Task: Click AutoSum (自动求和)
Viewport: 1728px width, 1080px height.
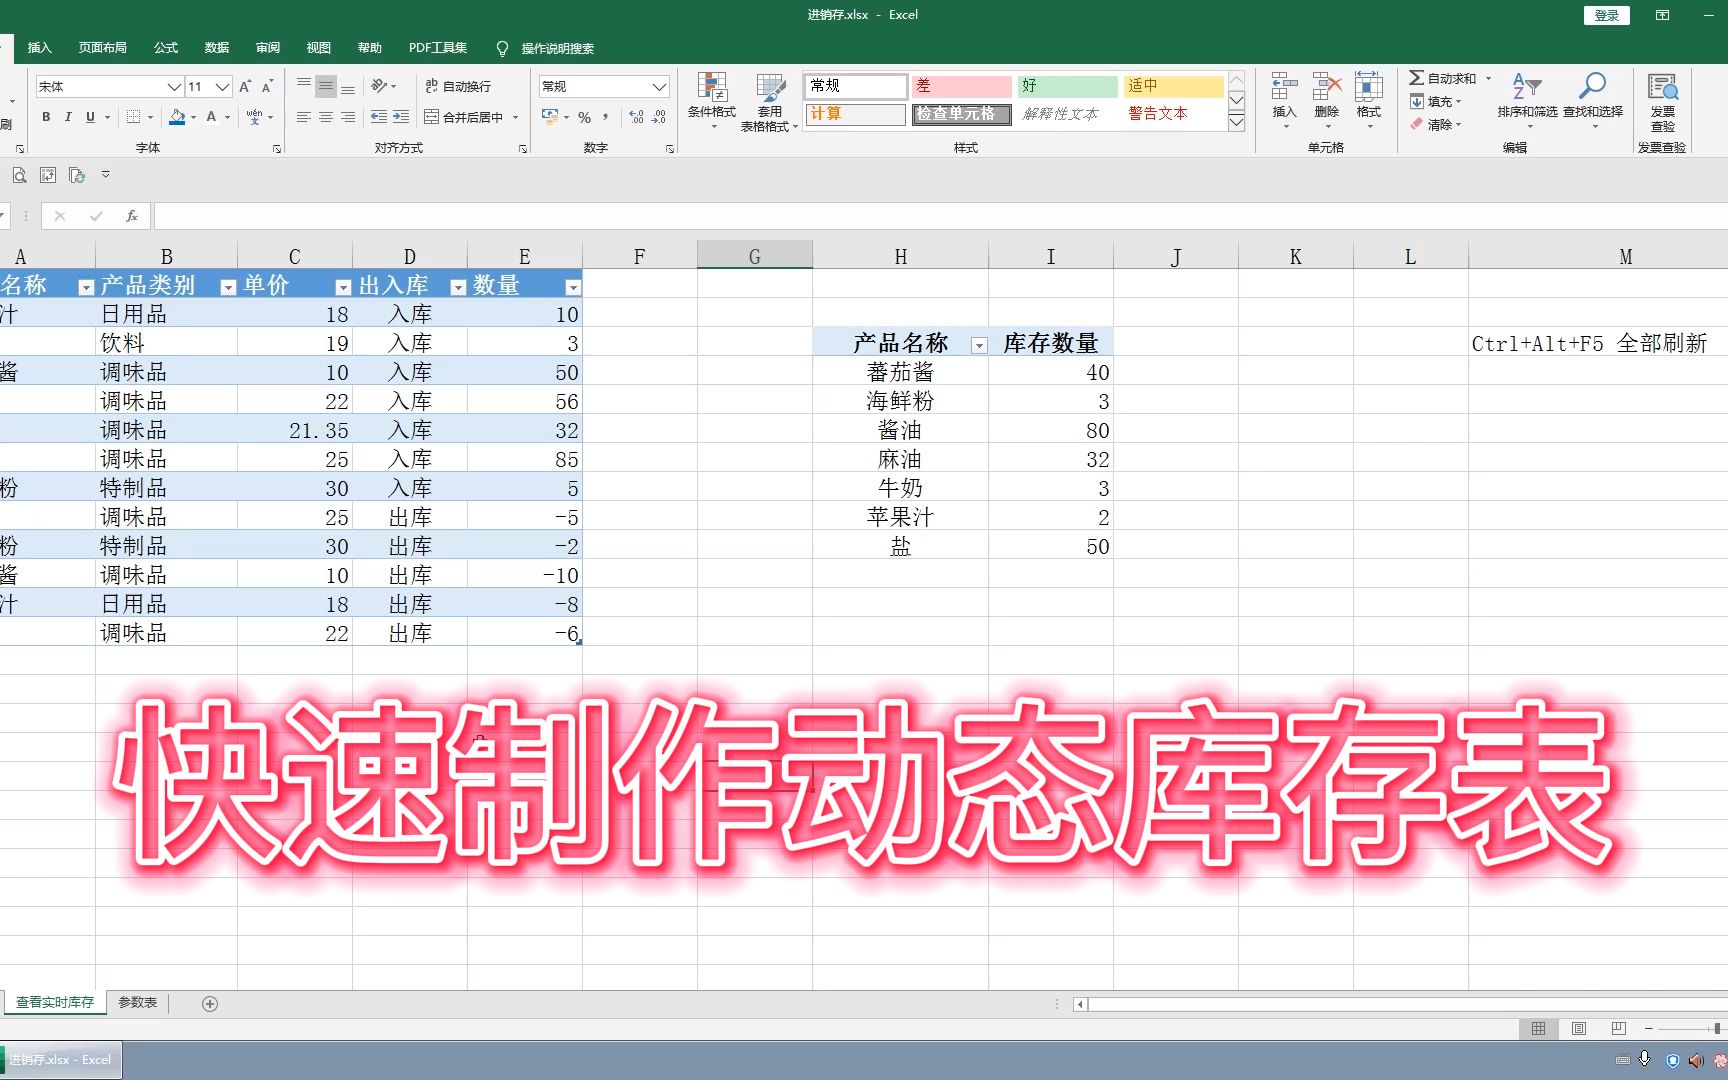Action: point(1443,78)
